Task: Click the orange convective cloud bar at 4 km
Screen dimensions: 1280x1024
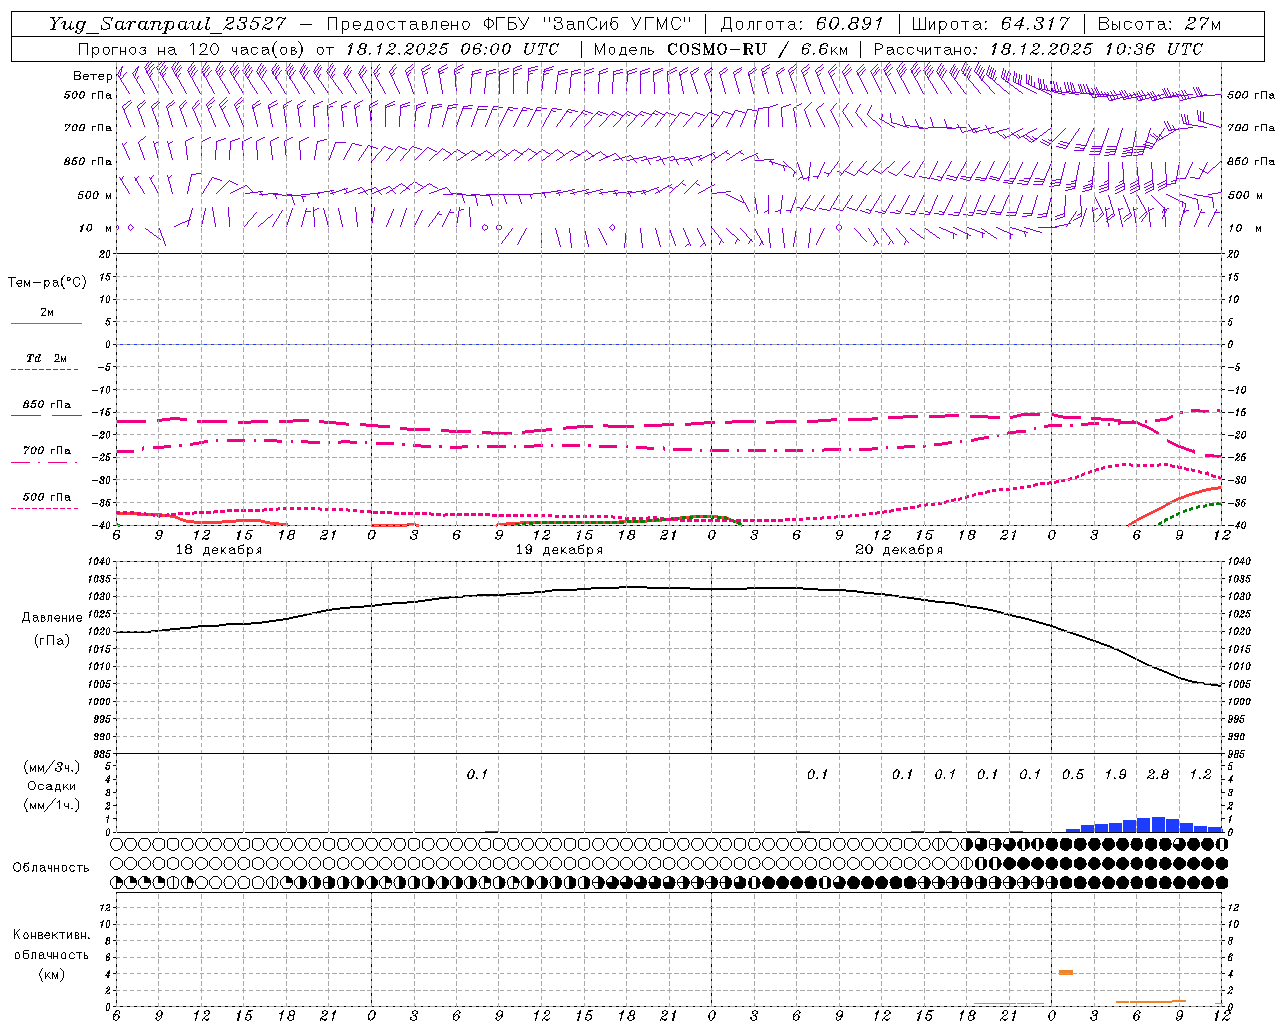Action: click(x=1066, y=972)
